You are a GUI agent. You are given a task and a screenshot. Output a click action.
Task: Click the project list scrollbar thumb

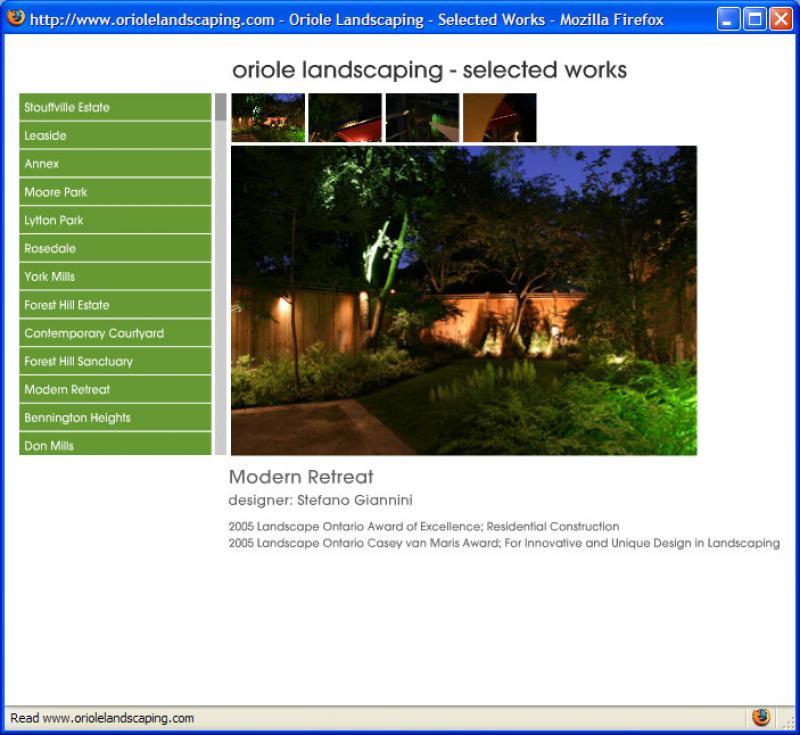(x=220, y=108)
